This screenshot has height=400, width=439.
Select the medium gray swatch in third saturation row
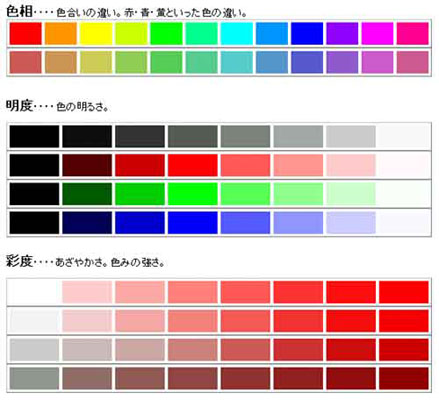click(34, 349)
